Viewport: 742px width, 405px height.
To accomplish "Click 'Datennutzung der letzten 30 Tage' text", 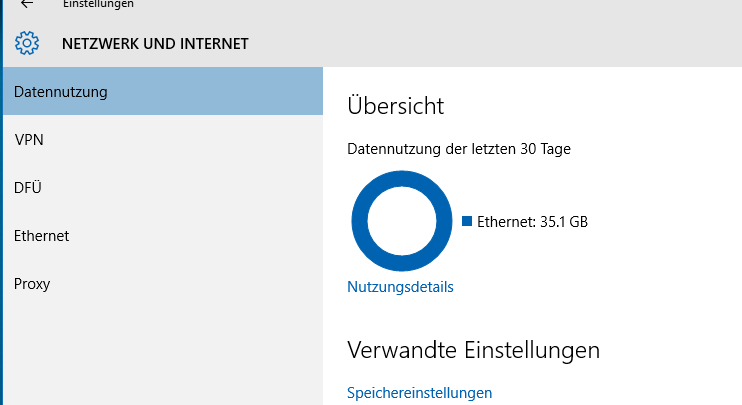I will (x=459, y=149).
